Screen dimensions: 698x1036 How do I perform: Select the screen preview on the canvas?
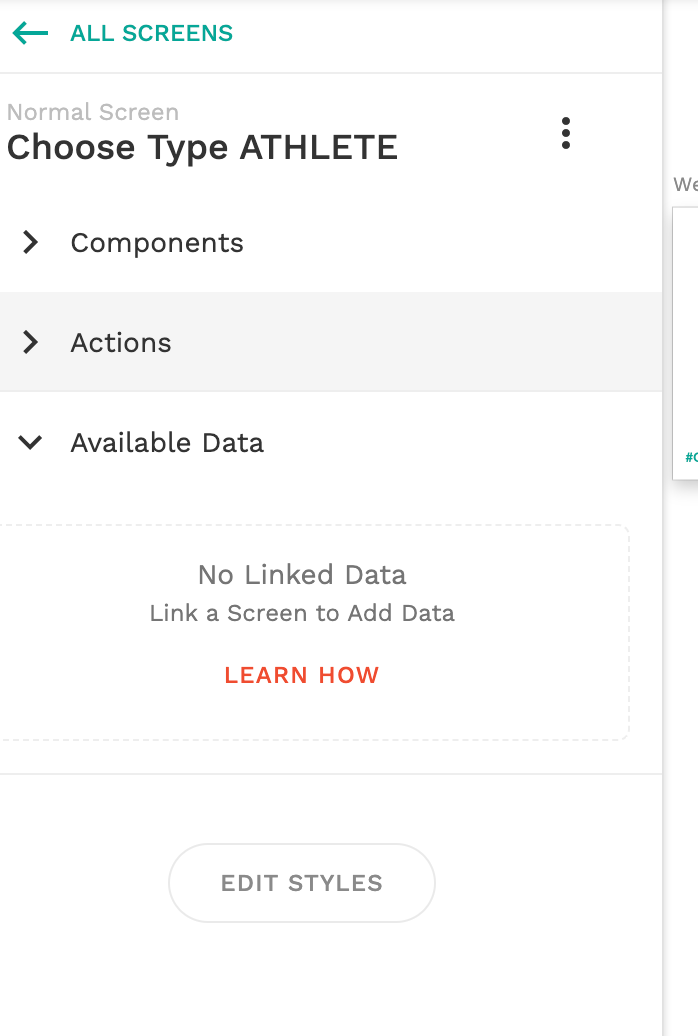point(686,330)
